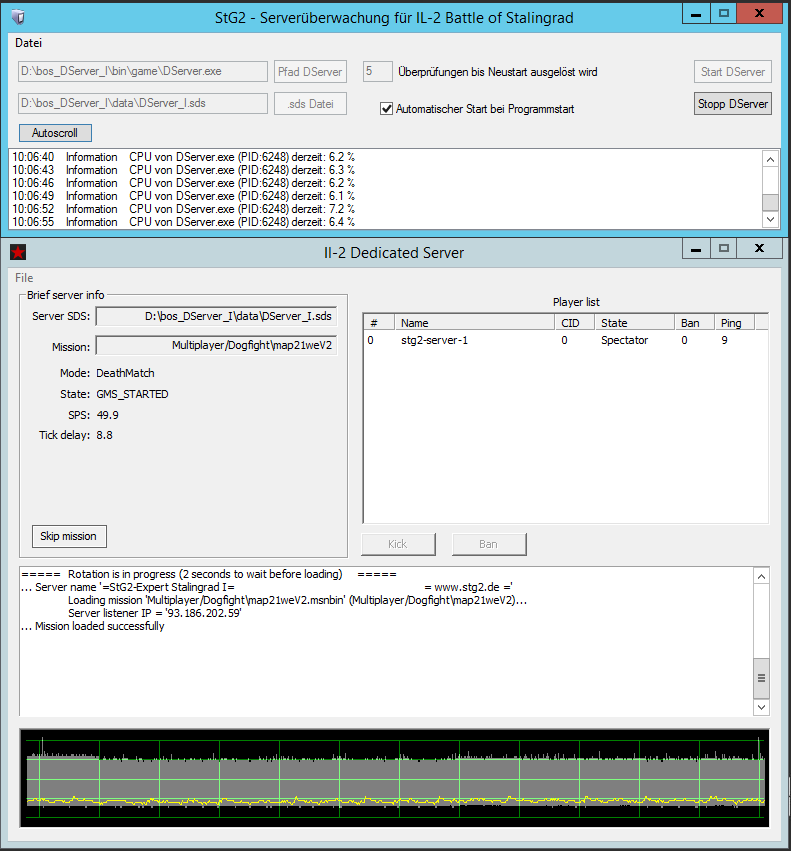The image size is (791, 851).
Task: Click the Mission loaded successfully log line
Action: (x=93, y=626)
